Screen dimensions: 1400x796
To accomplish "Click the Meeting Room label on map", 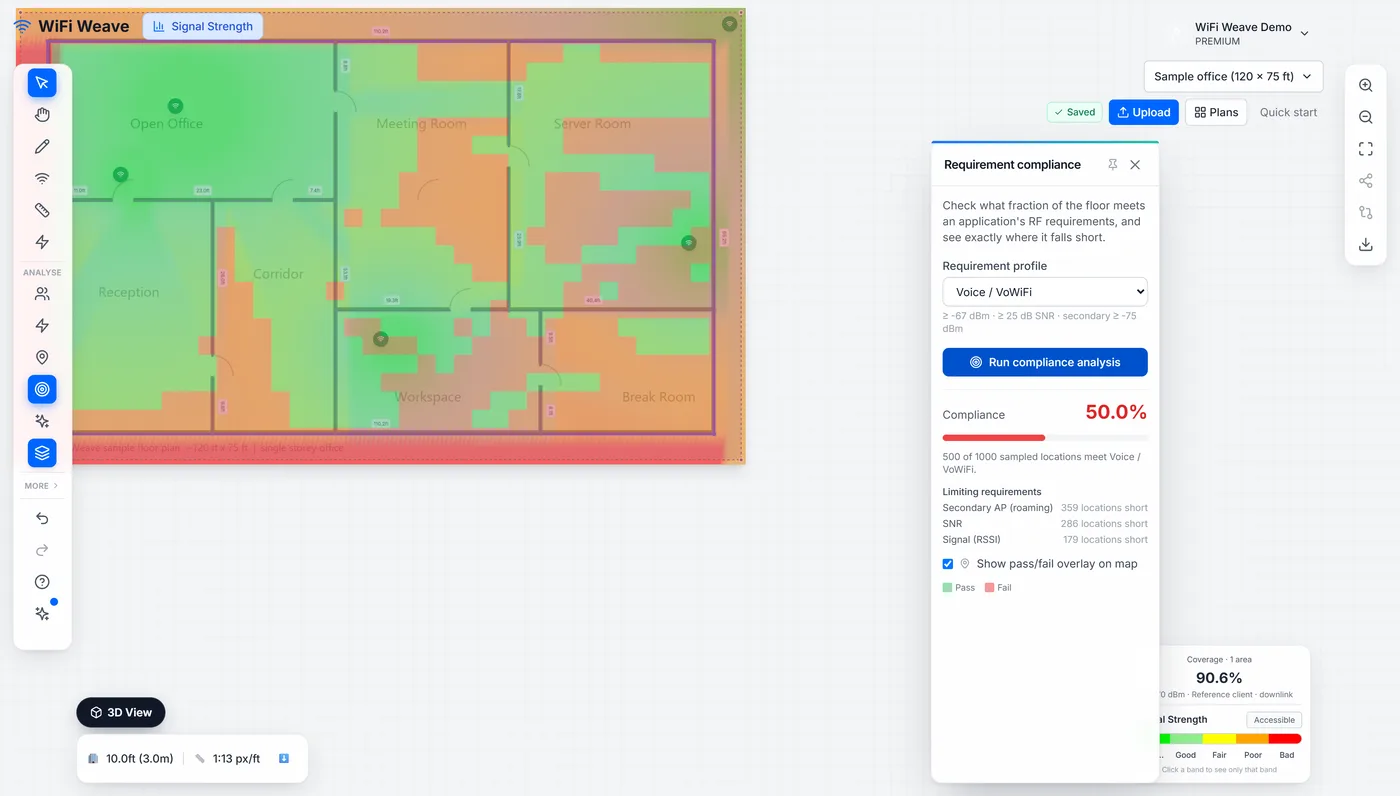I will pos(421,124).
